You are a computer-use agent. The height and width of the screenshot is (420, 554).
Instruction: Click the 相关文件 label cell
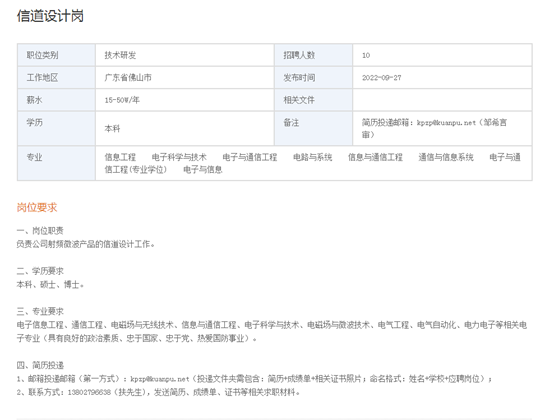tap(313, 100)
